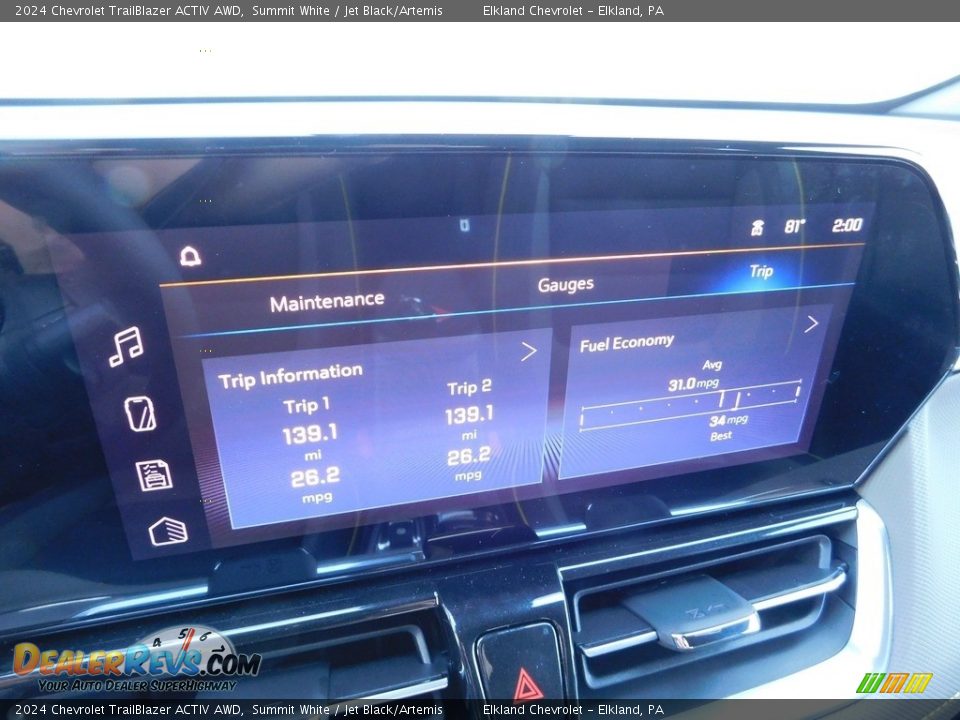Tap the Fuel Economy card title

click(627, 343)
